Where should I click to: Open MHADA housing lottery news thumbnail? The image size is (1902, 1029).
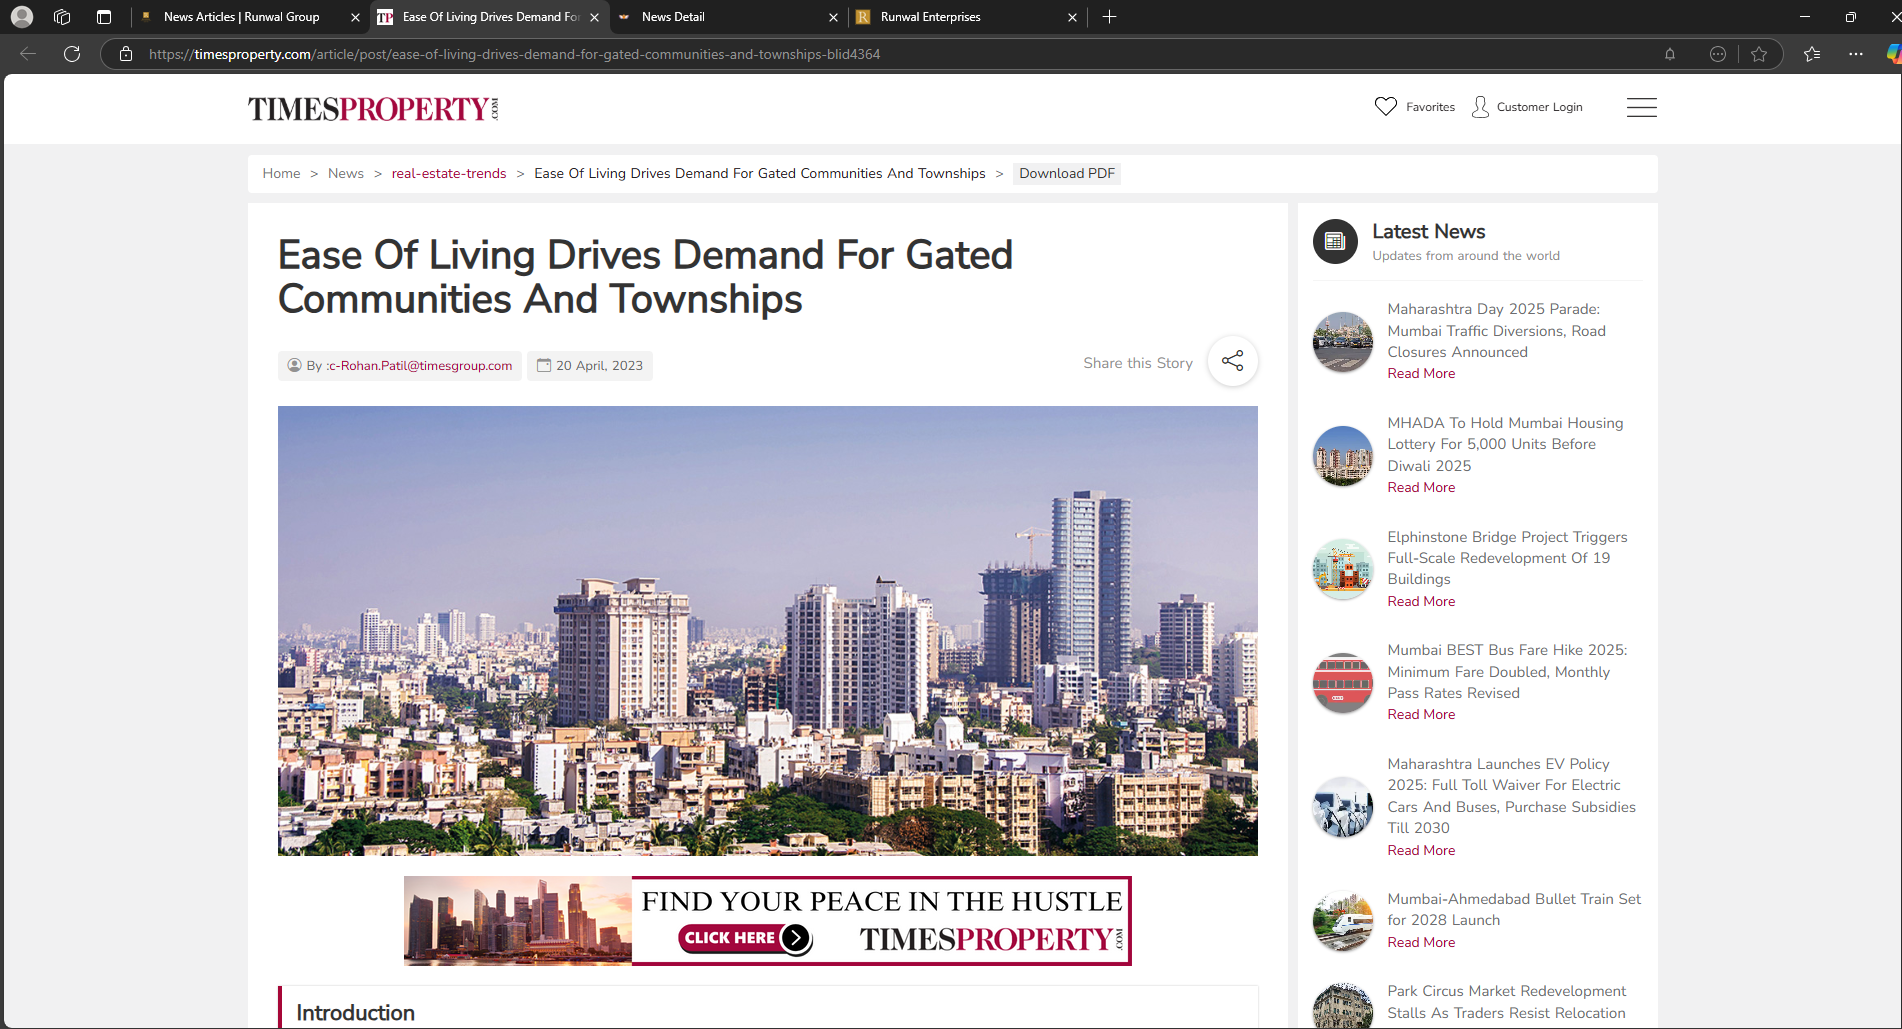click(1342, 456)
